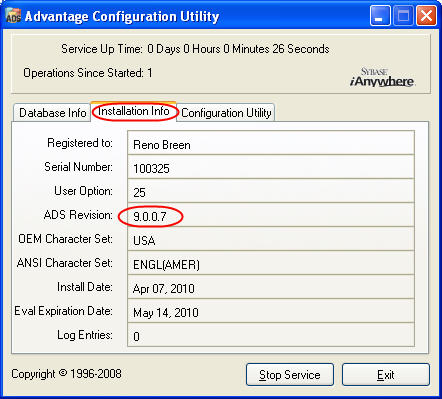Click the 'User Option:' label
Image resolution: width=442 pixels, height=399 pixels.
click(83, 191)
